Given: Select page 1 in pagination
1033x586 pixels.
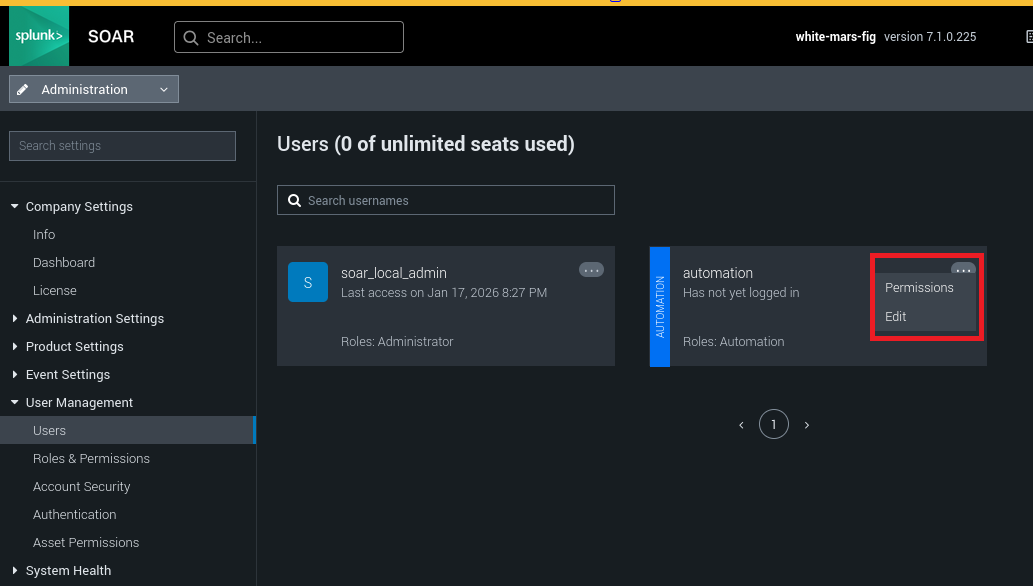Looking at the screenshot, I should coord(773,425).
